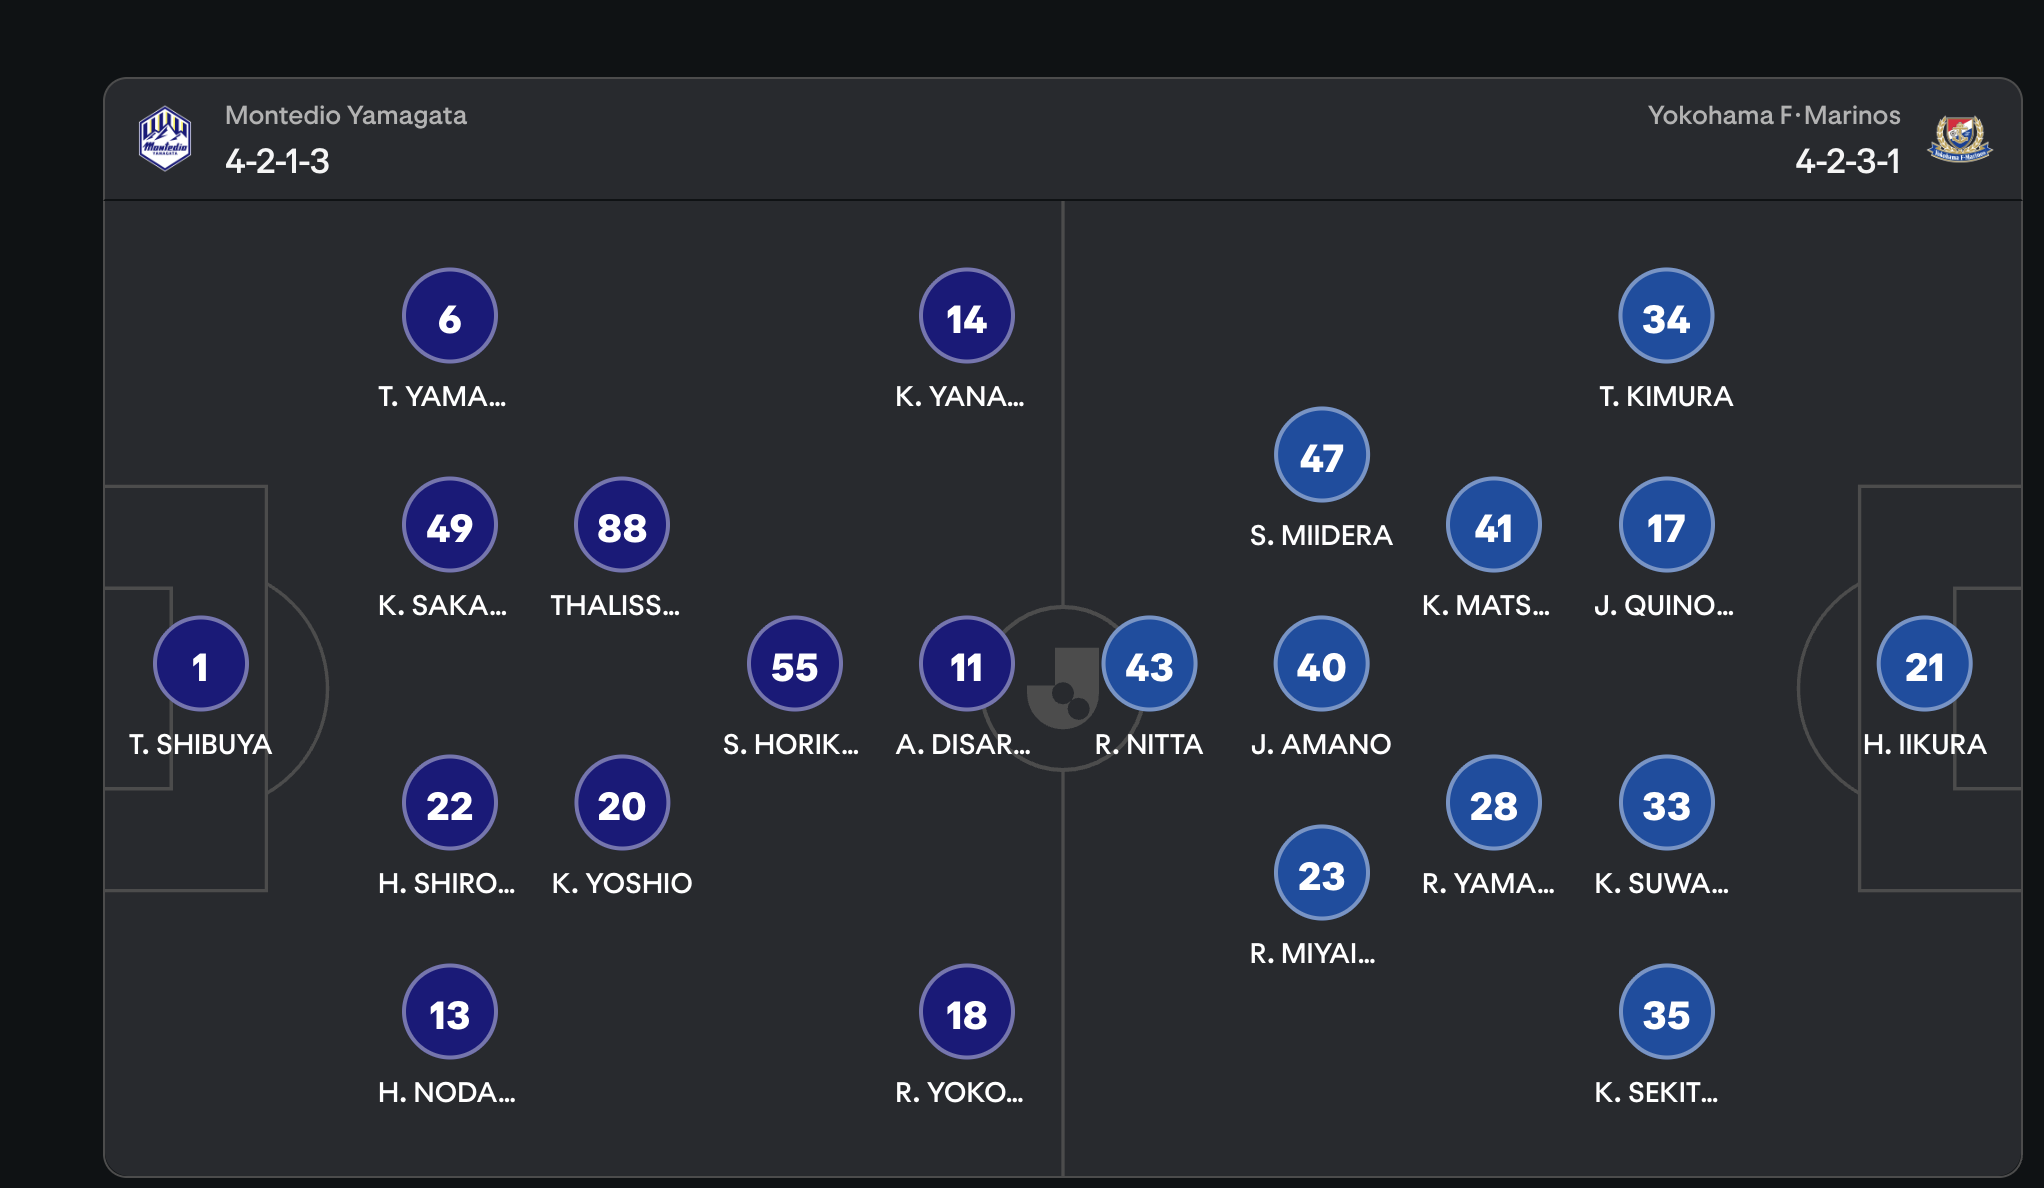Image resolution: width=2044 pixels, height=1188 pixels.
Task: Click the Yokohama F·Marinos team crest
Action: [x=1959, y=139]
